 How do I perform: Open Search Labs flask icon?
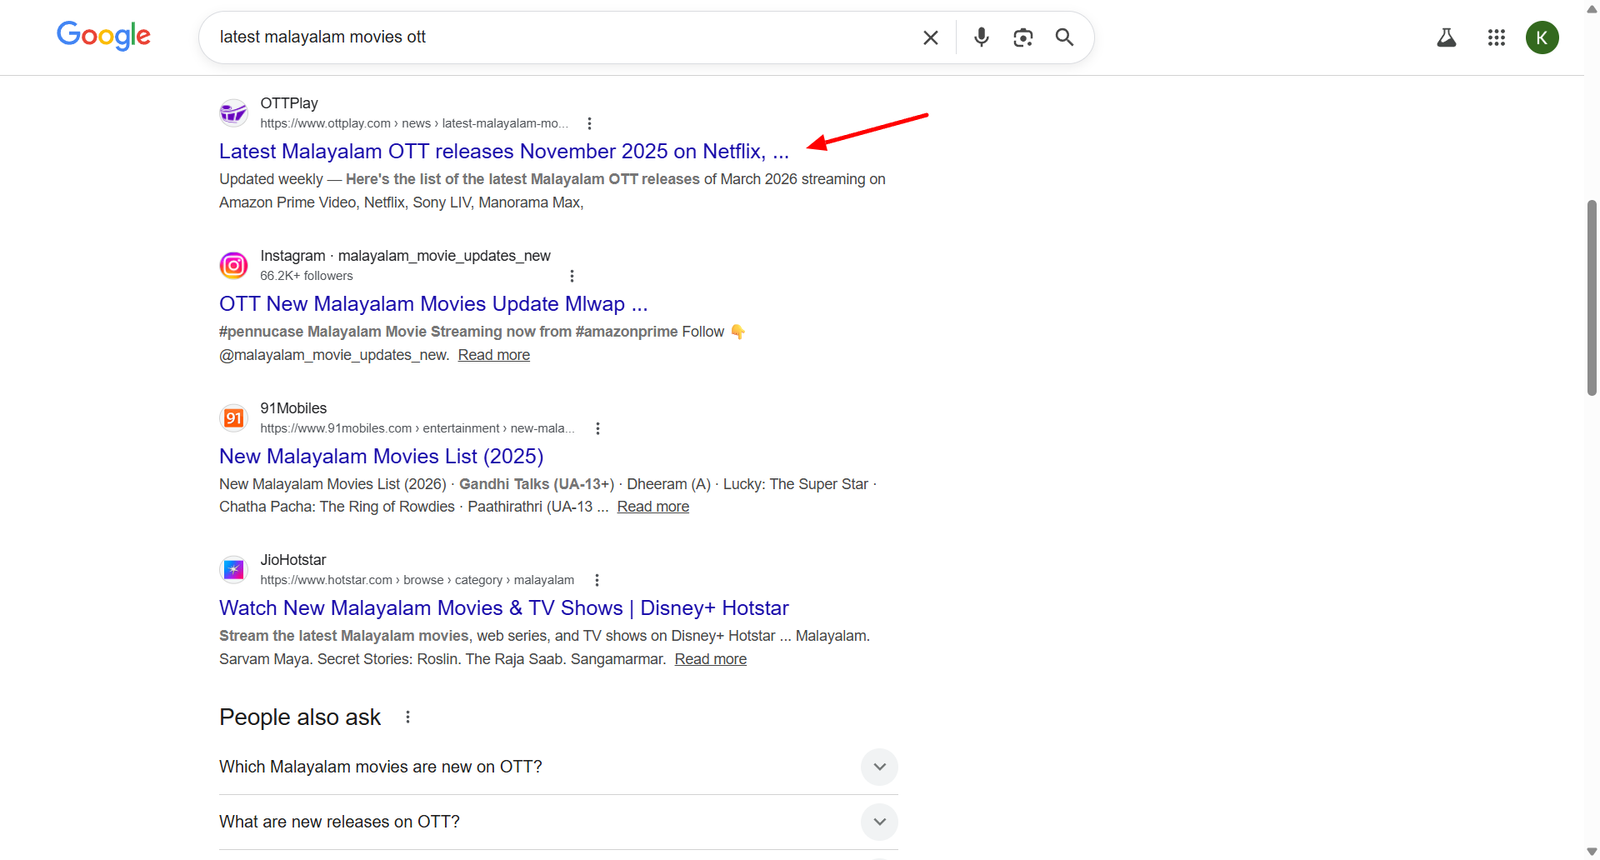(x=1446, y=38)
